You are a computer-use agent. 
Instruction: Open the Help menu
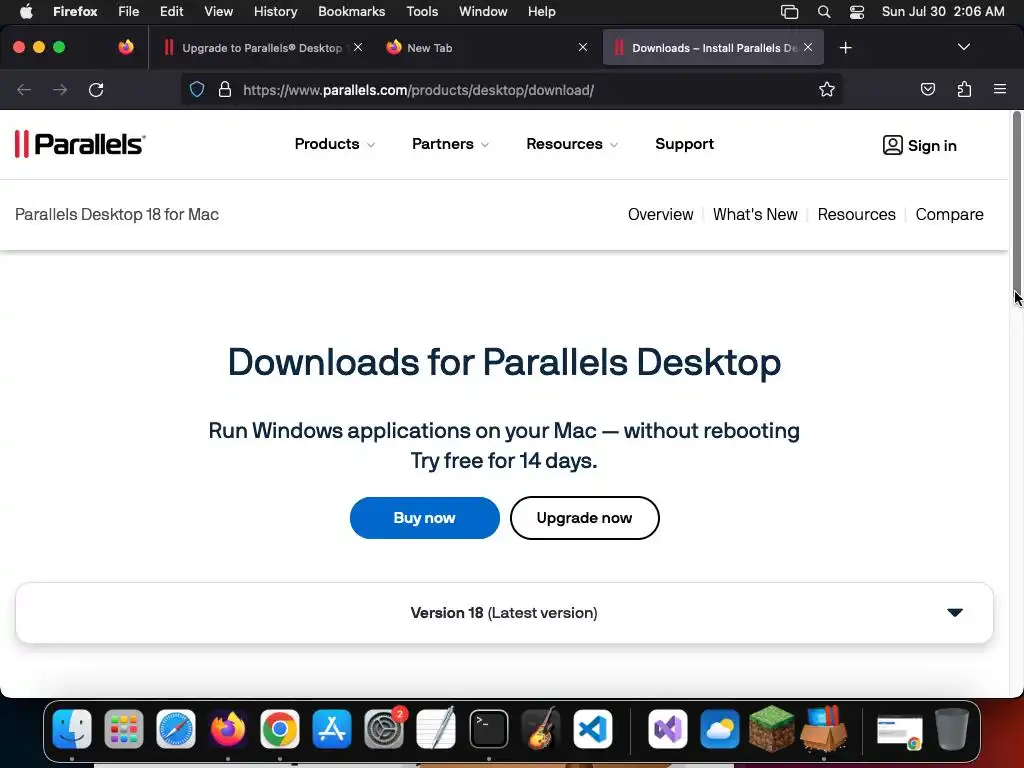tap(541, 12)
